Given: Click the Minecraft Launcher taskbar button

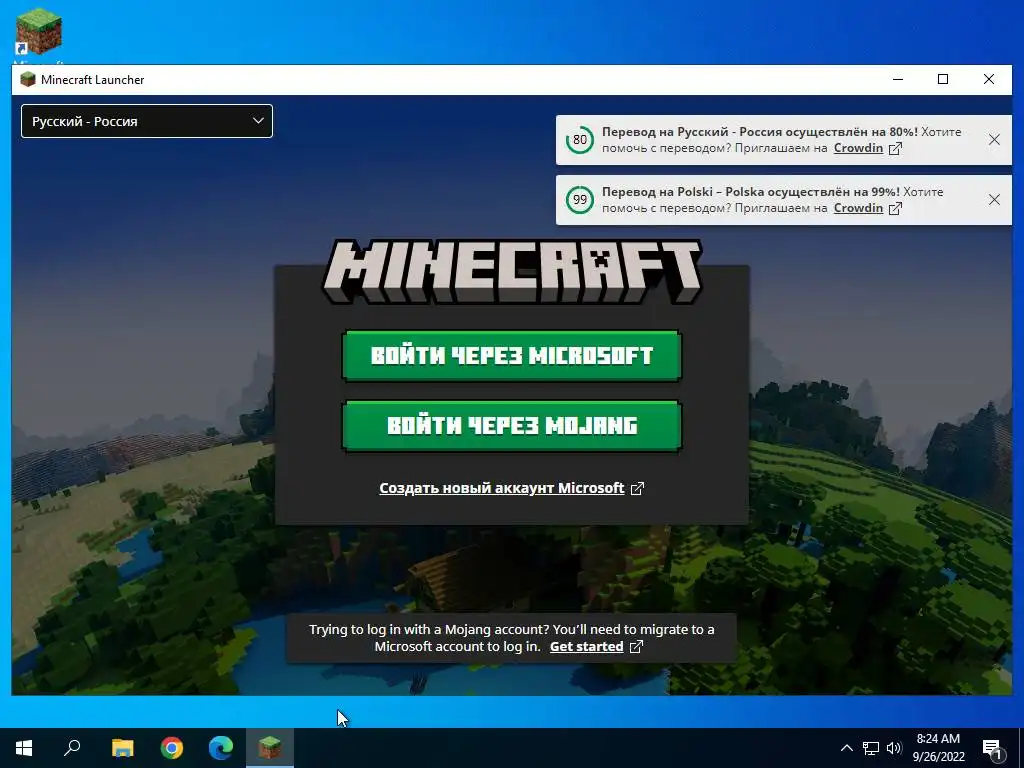Looking at the screenshot, I should point(270,748).
